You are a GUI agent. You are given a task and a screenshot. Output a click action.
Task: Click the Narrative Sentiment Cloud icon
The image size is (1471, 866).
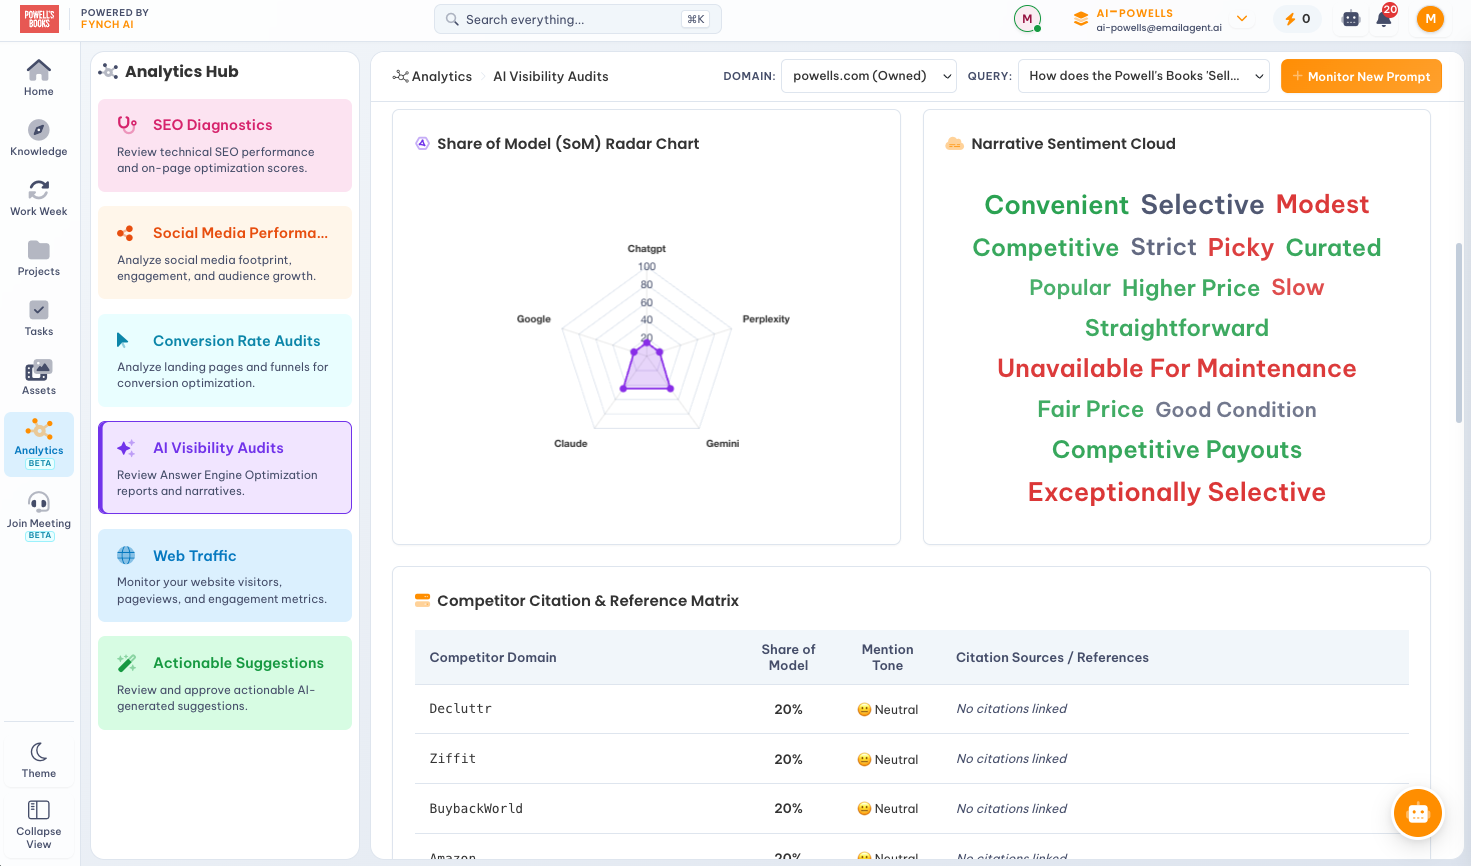tap(954, 144)
